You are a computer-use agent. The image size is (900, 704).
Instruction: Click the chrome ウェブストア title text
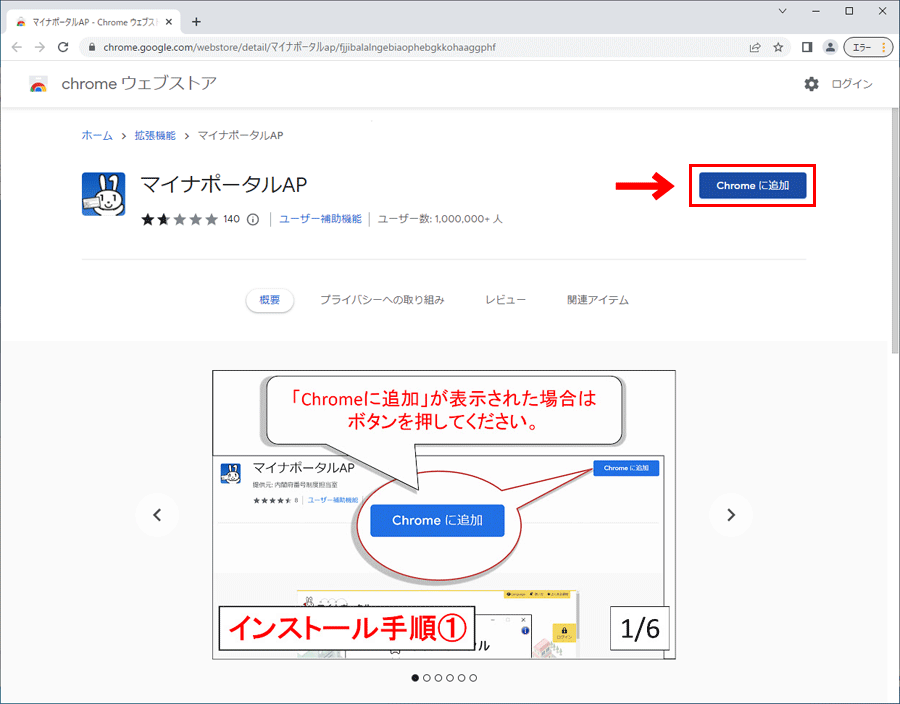[x=139, y=84]
